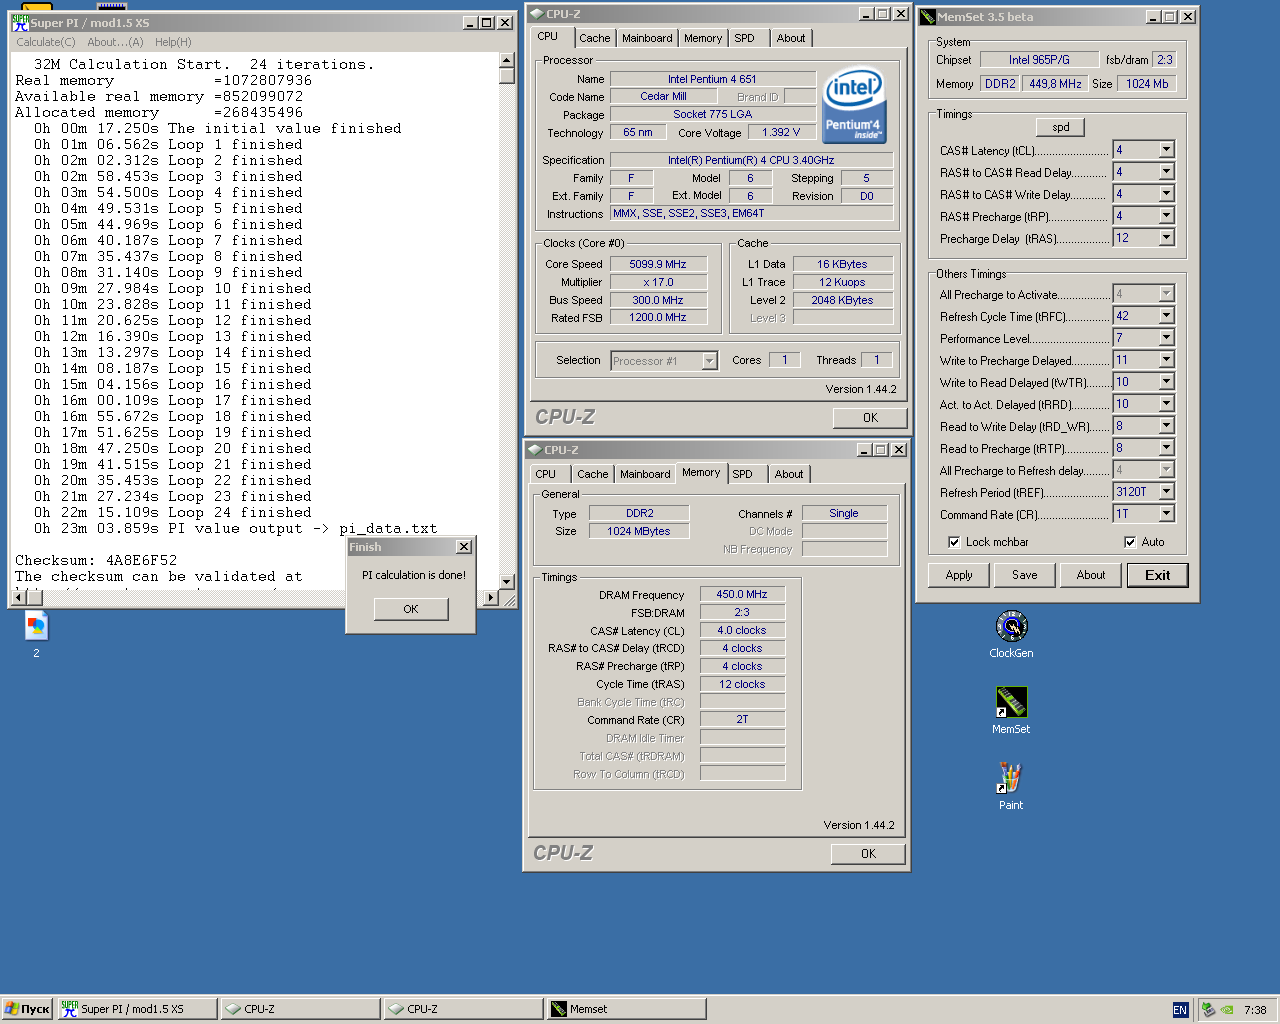Click the Checksum: 4A8E6F52 line
1280x1024 pixels.
(x=96, y=561)
